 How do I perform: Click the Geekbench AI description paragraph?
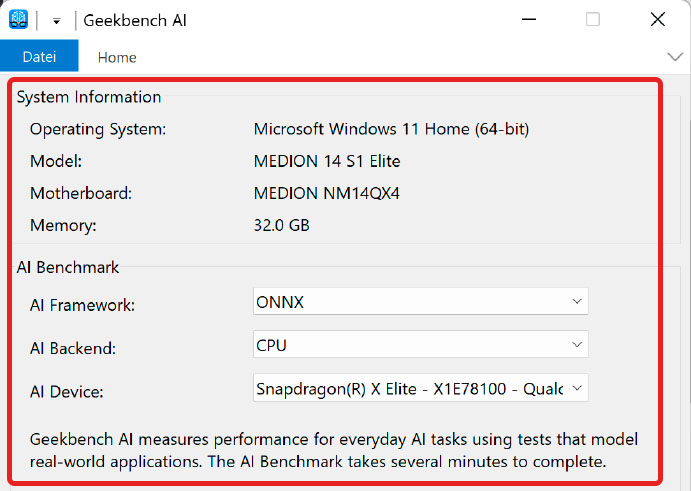[x=334, y=451]
